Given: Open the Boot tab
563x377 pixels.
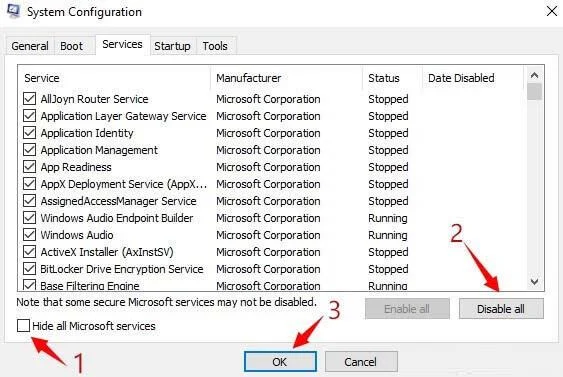Looking at the screenshot, I should pos(71,46).
